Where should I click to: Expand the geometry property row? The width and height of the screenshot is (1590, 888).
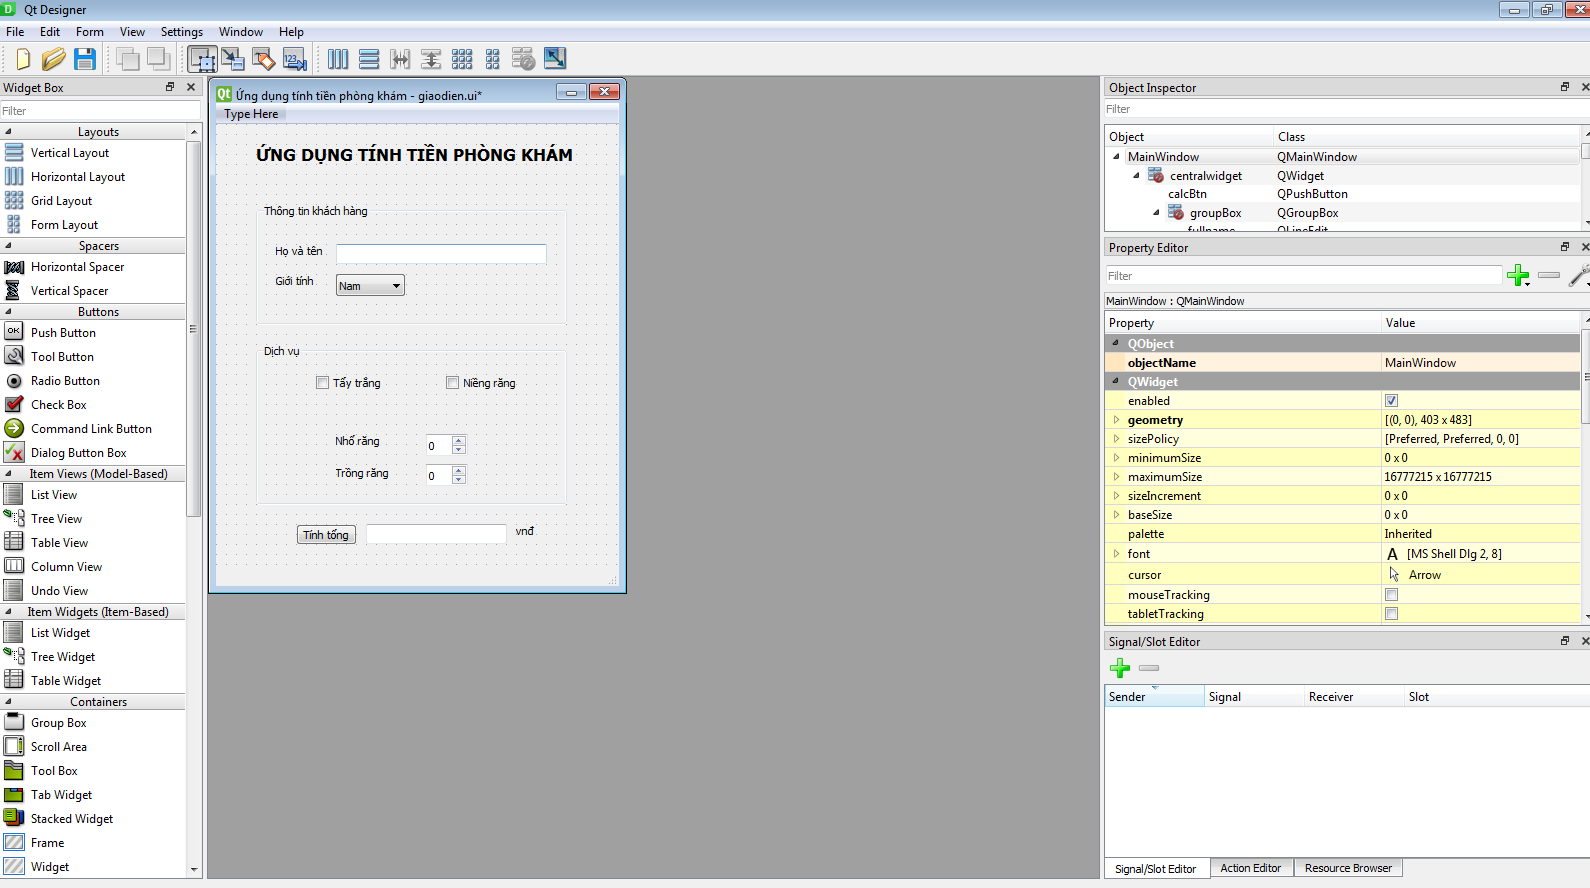(1116, 420)
